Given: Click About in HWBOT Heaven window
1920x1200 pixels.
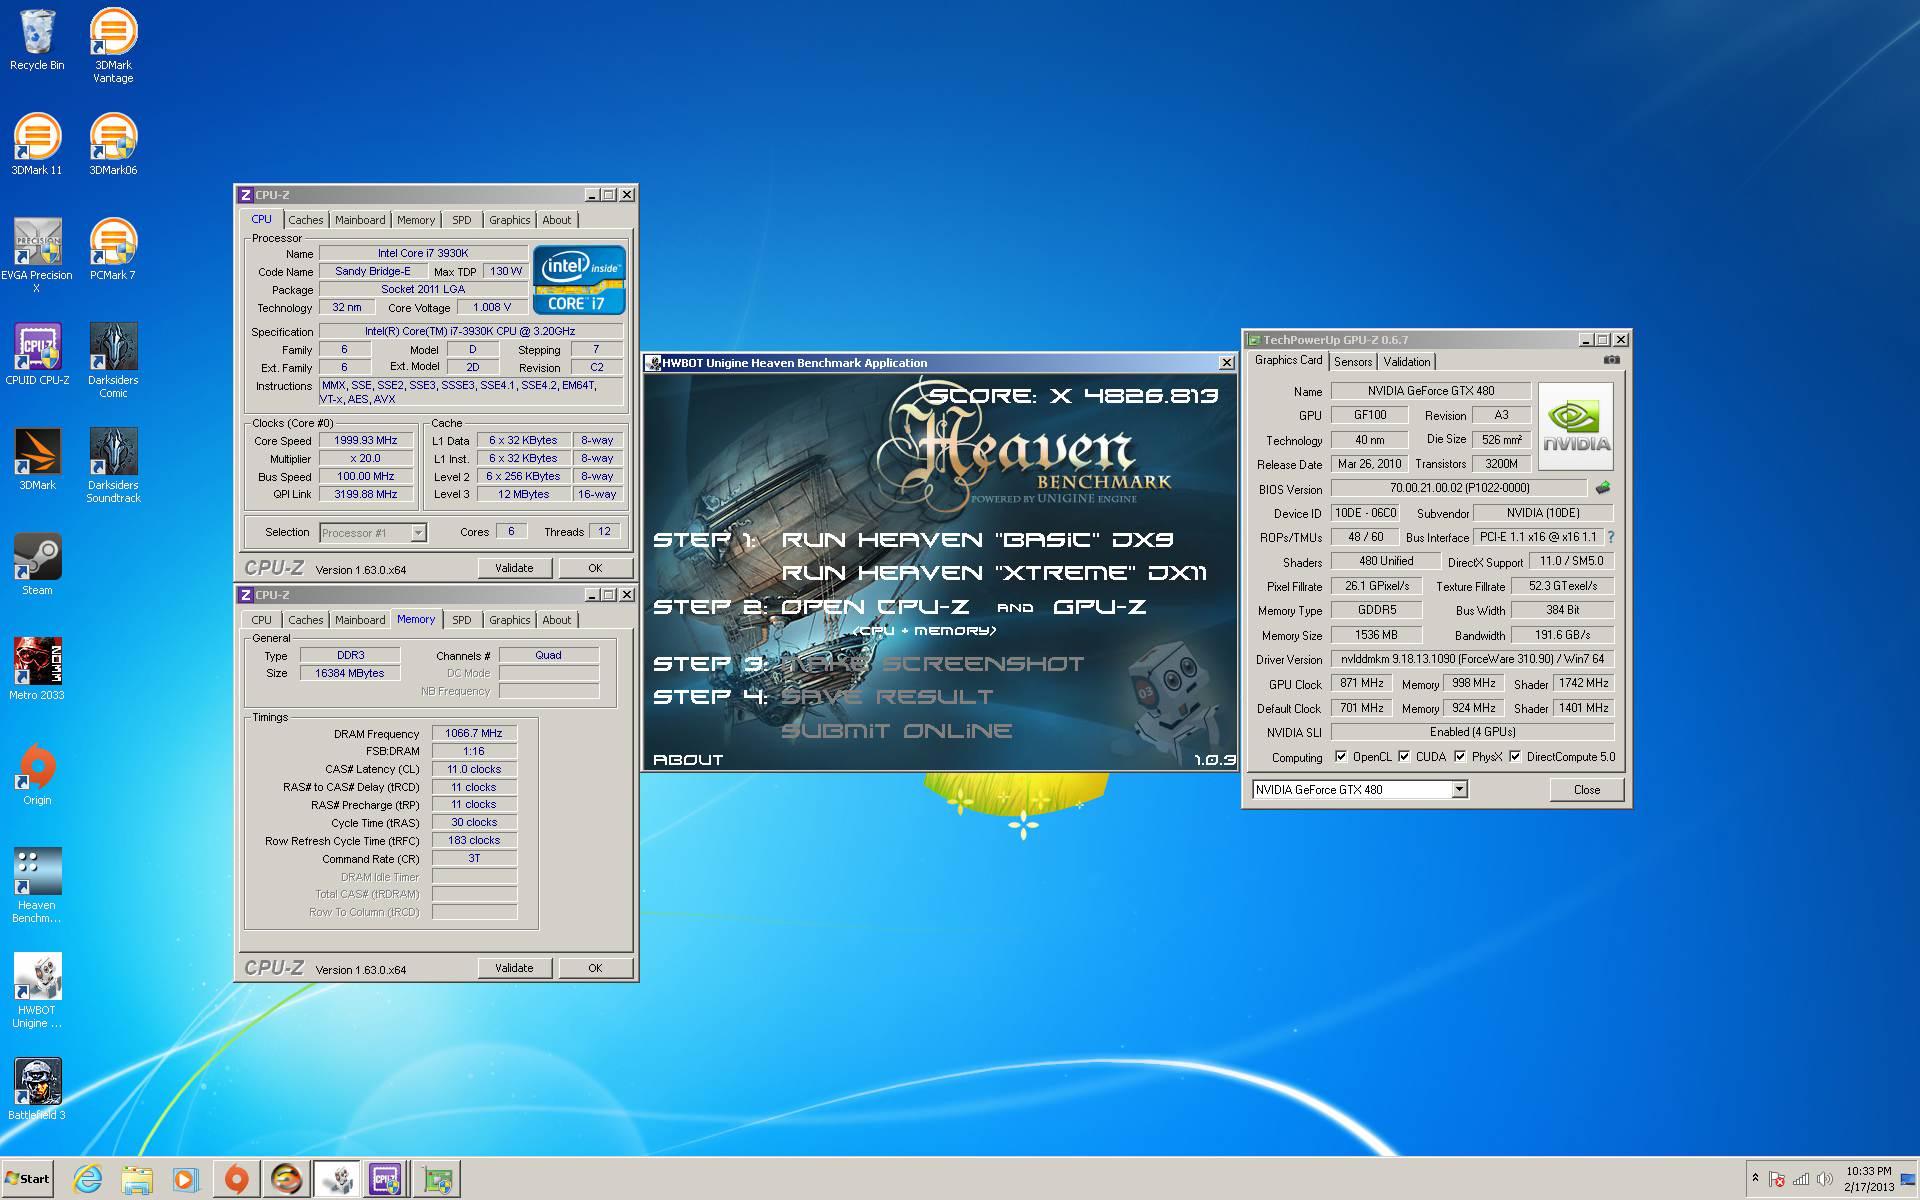Looking at the screenshot, I should pyautogui.click(x=688, y=760).
